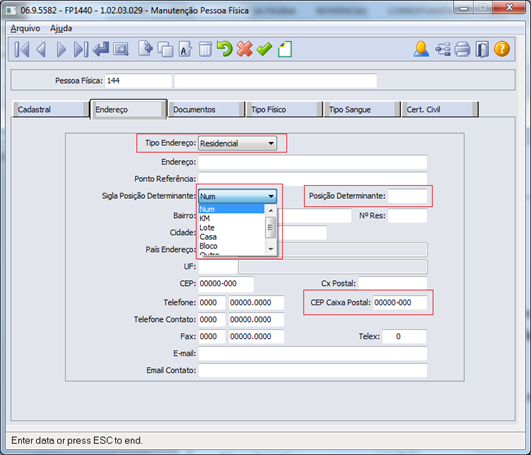Delete record using trash can icon
Image resolution: width=531 pixels, height=455 pixels.
tap(205, 49)
